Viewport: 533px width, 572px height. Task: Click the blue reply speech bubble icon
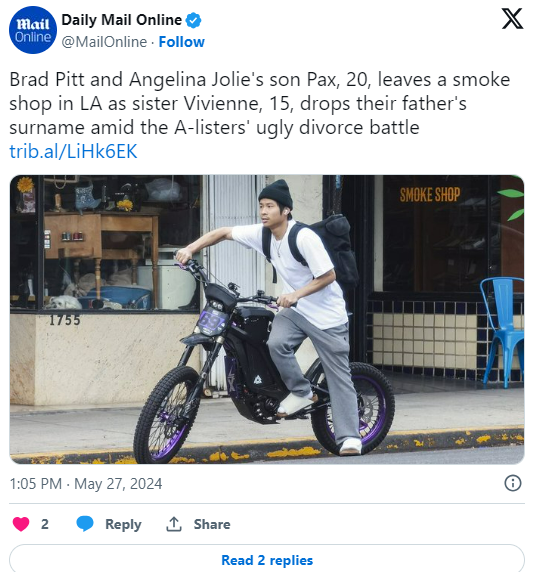[85, 524]
